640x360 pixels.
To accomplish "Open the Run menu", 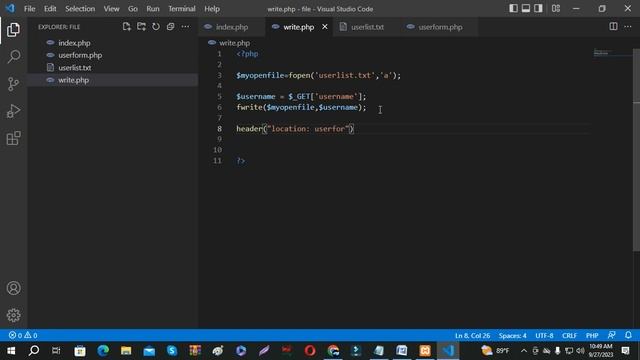I will point(153,9).
